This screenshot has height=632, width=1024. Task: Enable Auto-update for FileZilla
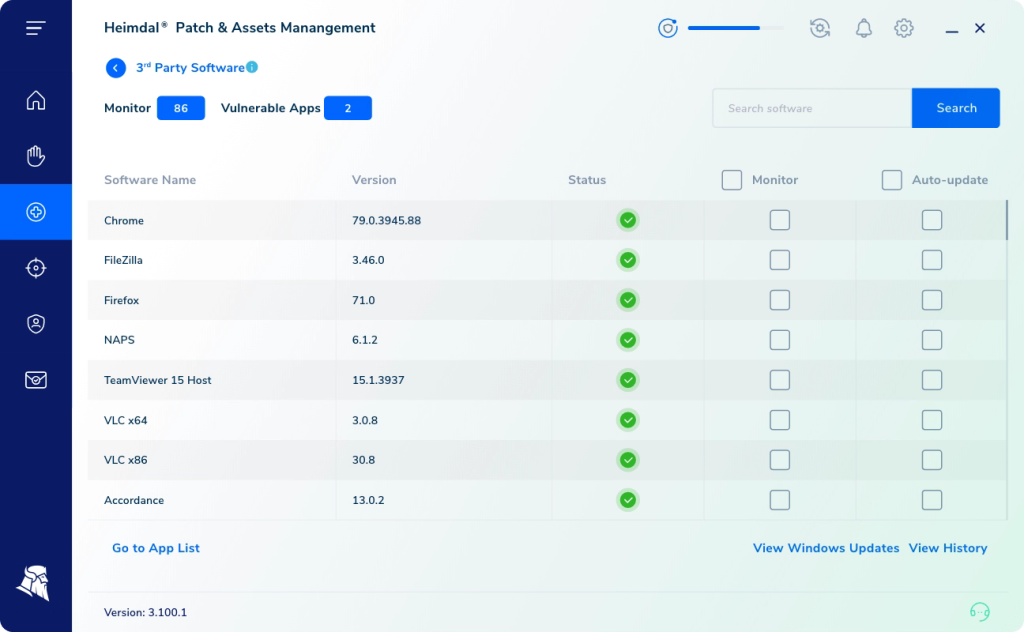(932, 260)
